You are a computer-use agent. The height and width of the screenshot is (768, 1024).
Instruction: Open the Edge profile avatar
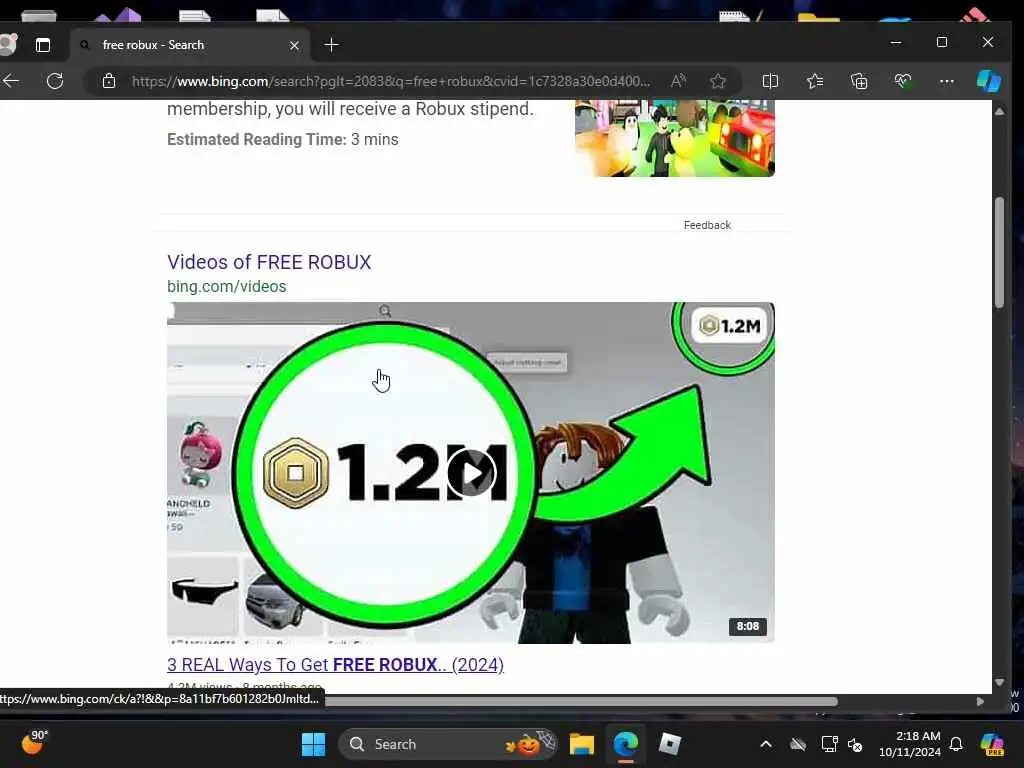(x=8, y=44)
